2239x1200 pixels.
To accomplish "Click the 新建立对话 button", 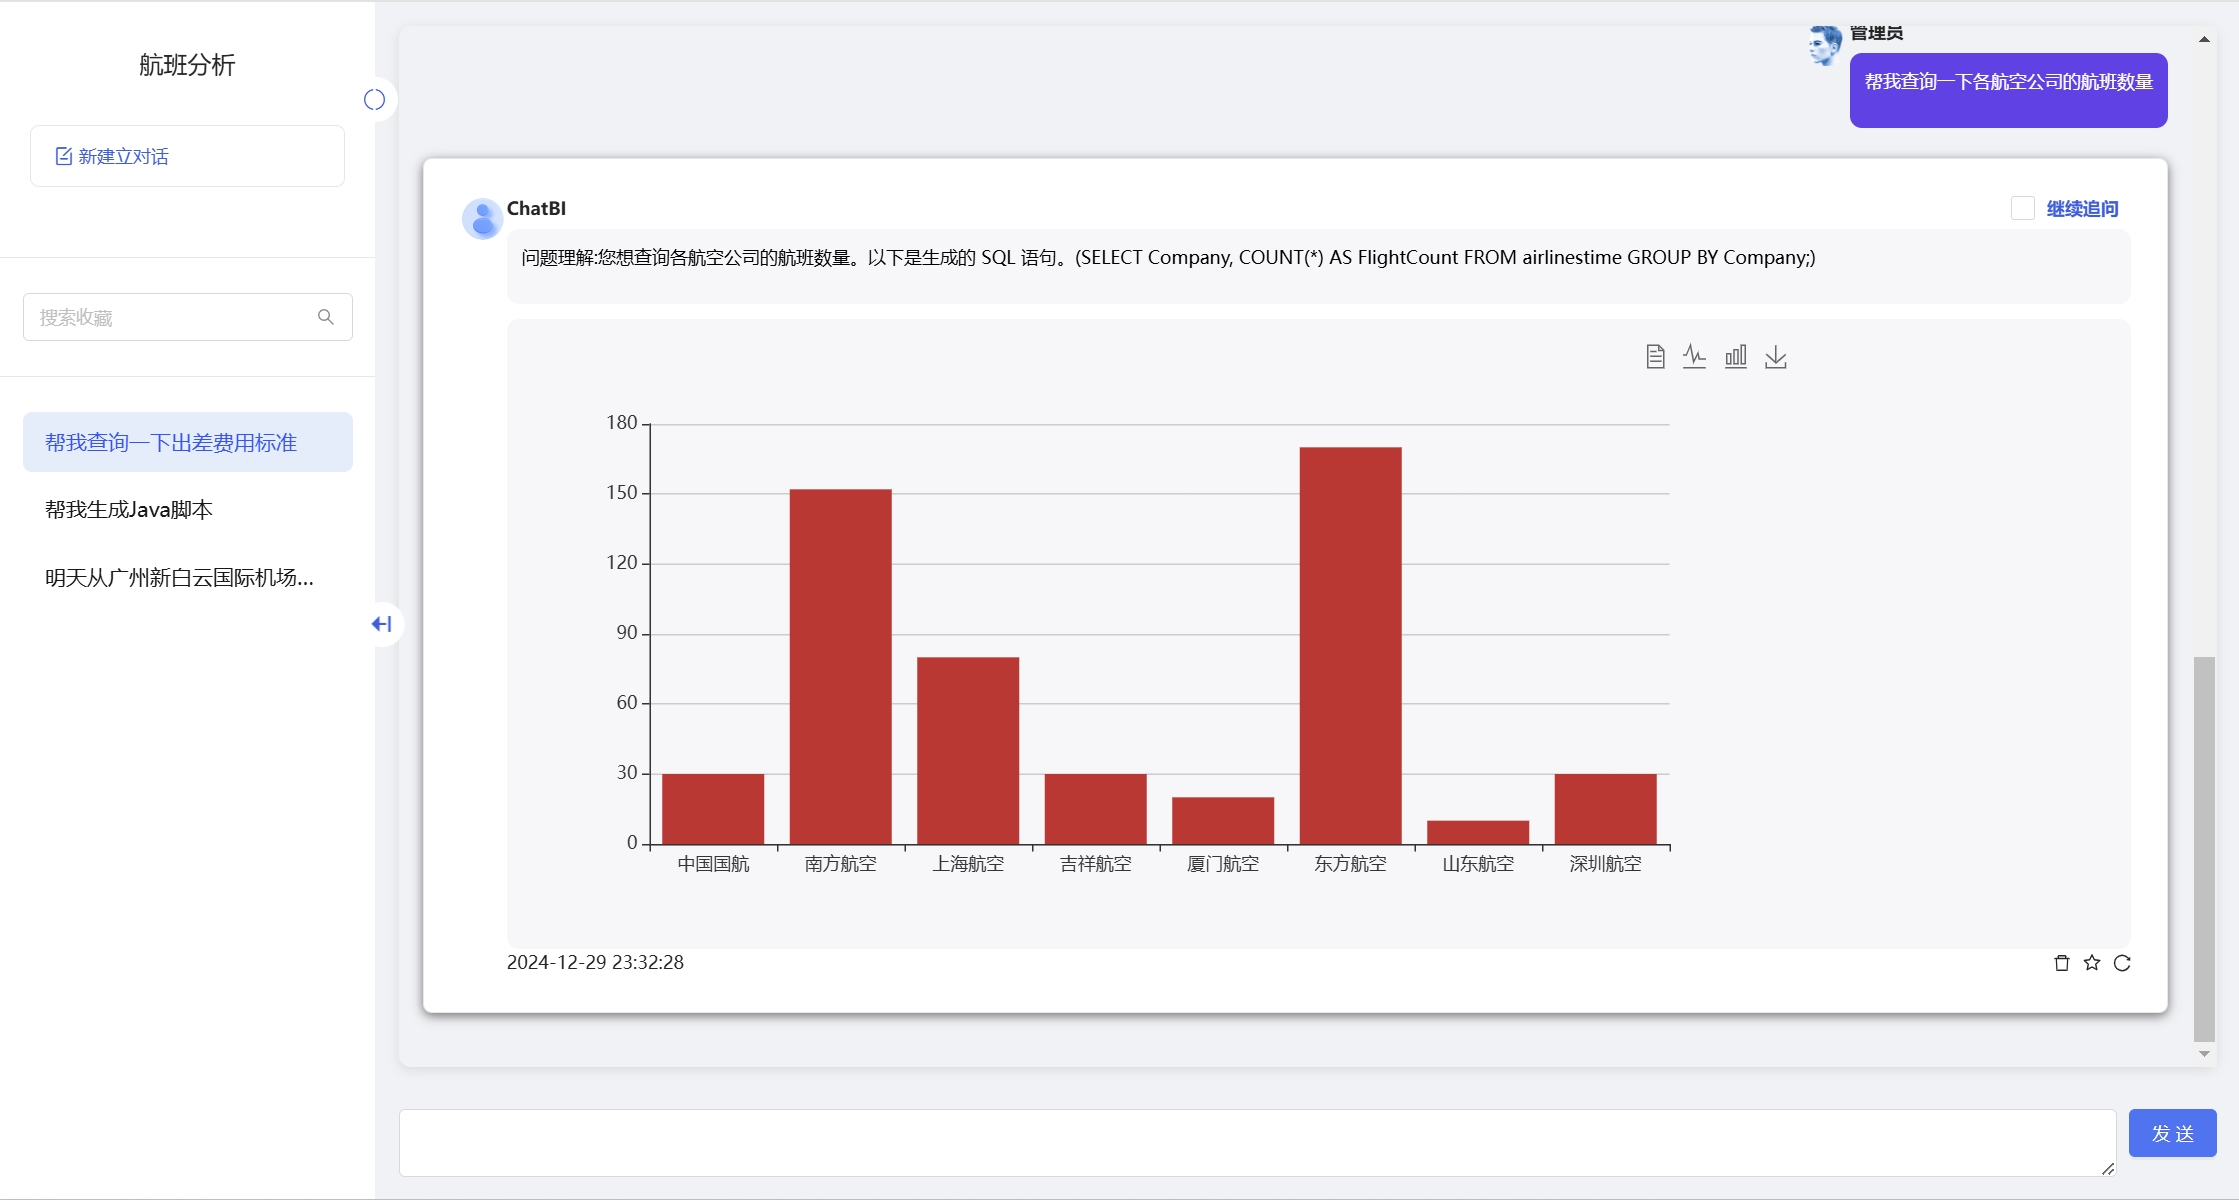I will (x=188, y=156).
